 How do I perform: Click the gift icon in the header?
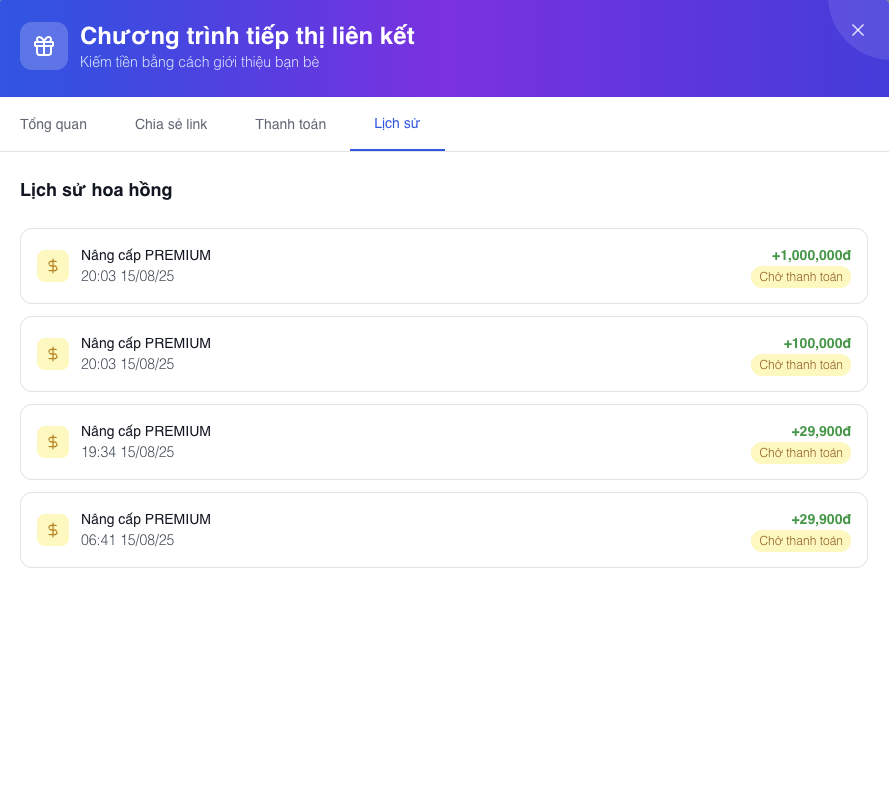[x=44, y=46]
